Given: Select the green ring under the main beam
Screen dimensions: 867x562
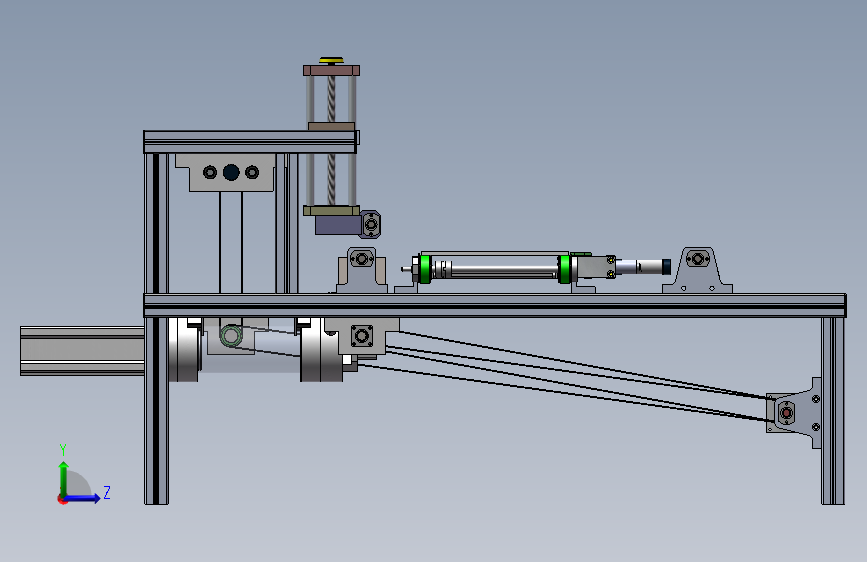Looking at the screenshot, I should pyautogui.click(x=231, y=336).
